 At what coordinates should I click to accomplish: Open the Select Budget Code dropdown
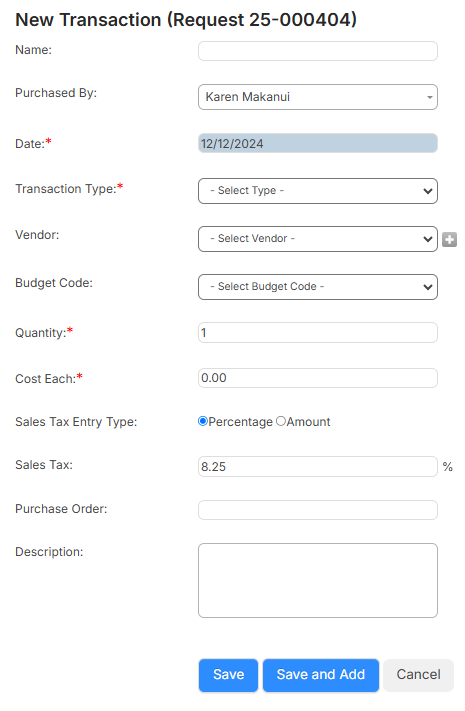tap(318, 287)
